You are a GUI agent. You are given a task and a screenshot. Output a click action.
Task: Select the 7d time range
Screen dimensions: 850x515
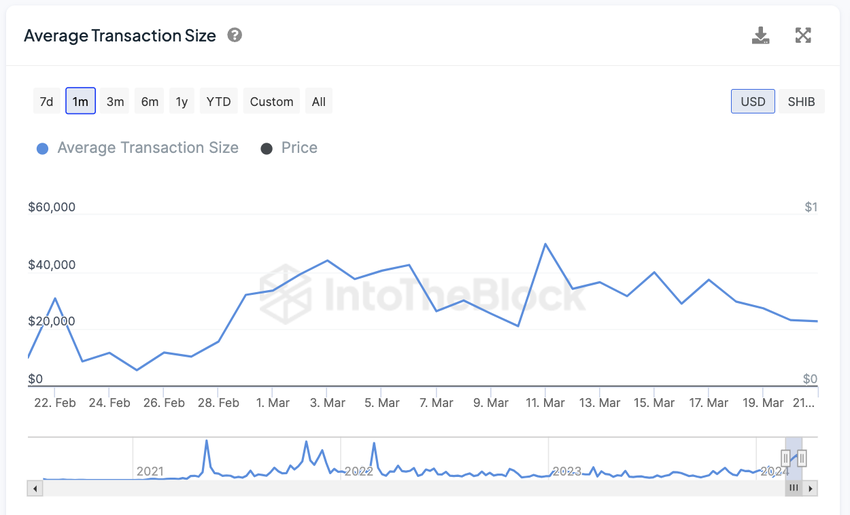coord(46,101)
